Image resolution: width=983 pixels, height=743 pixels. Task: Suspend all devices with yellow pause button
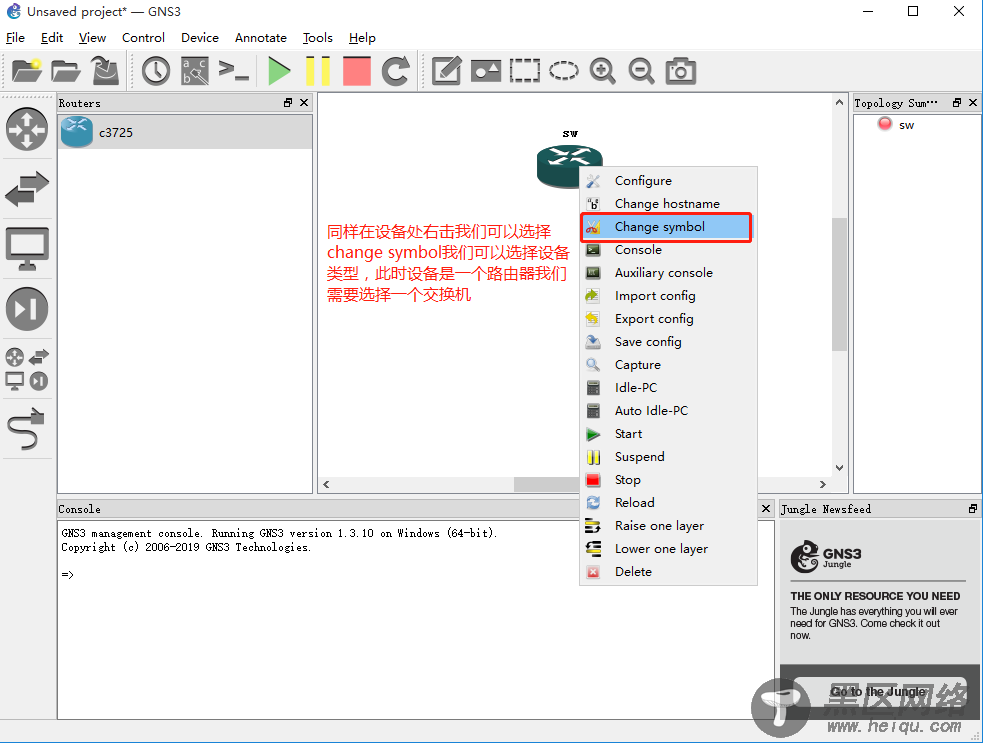318,71
